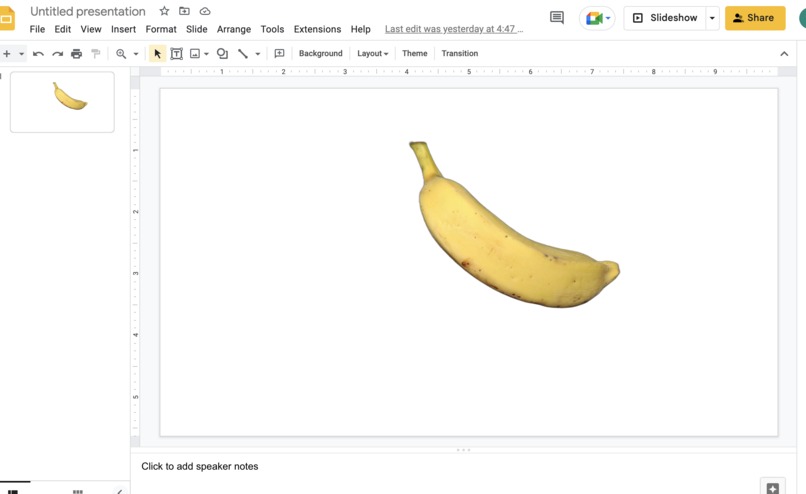The image size is (806, 494).
Task: Start the Slideshow
Action: click(x=665, y=18)
